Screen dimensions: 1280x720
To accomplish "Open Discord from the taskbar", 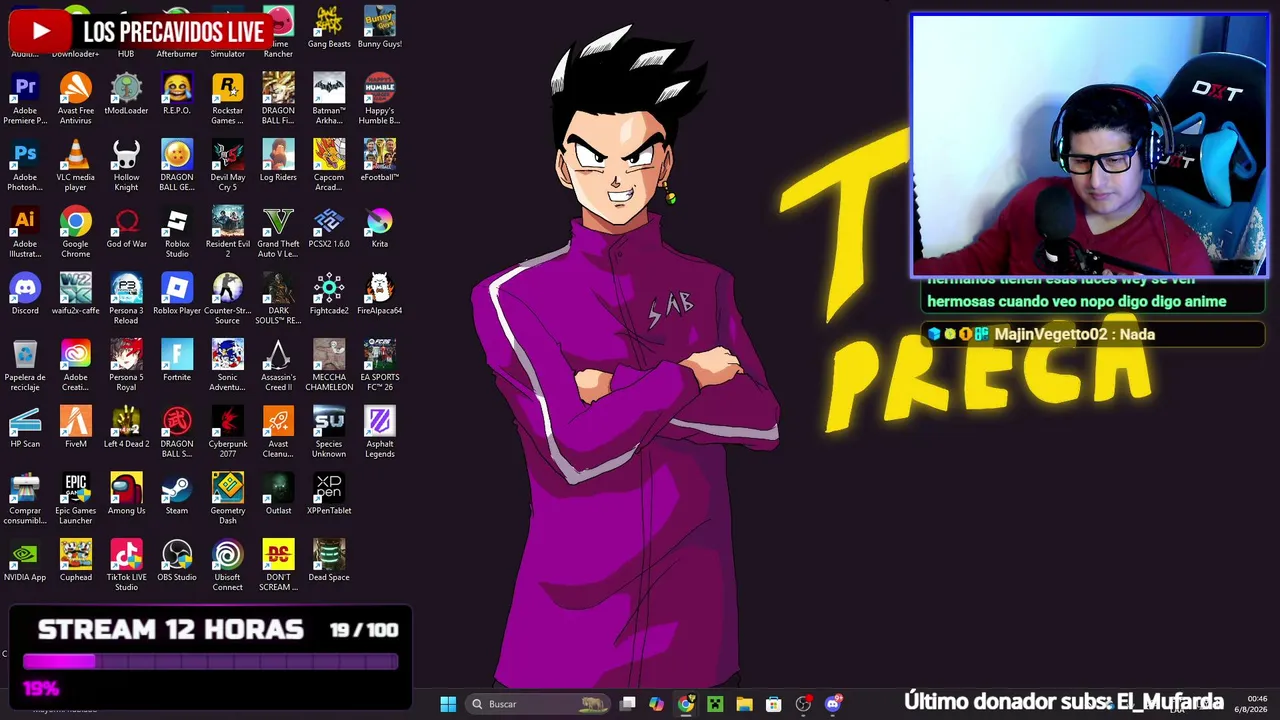I will (832, 704).
